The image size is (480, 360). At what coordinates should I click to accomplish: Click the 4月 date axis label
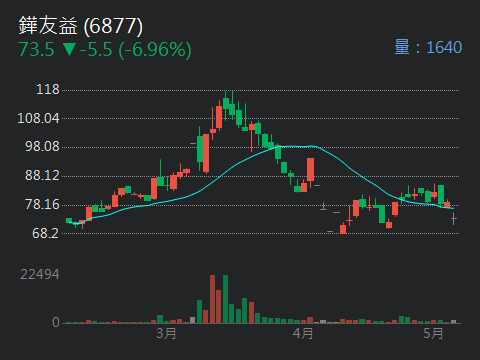tap(303, 333)
